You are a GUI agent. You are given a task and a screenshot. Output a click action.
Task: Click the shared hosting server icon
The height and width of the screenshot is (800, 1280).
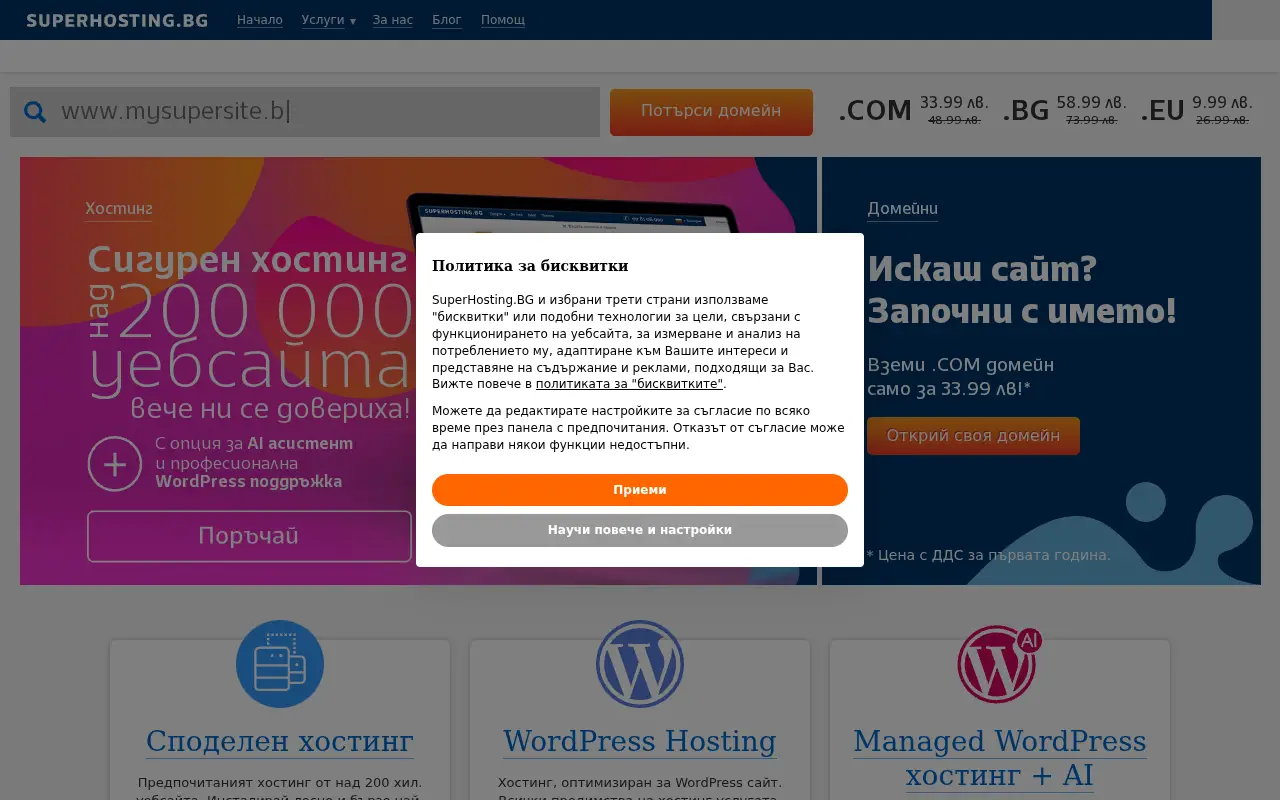coord(280,664)
